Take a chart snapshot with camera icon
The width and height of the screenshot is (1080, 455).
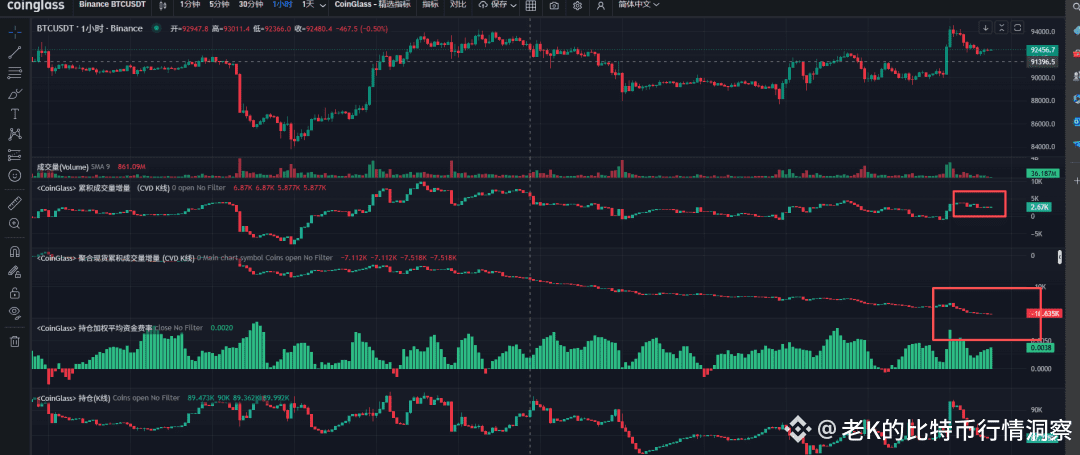pyautogui.click(x=554, y=5)
